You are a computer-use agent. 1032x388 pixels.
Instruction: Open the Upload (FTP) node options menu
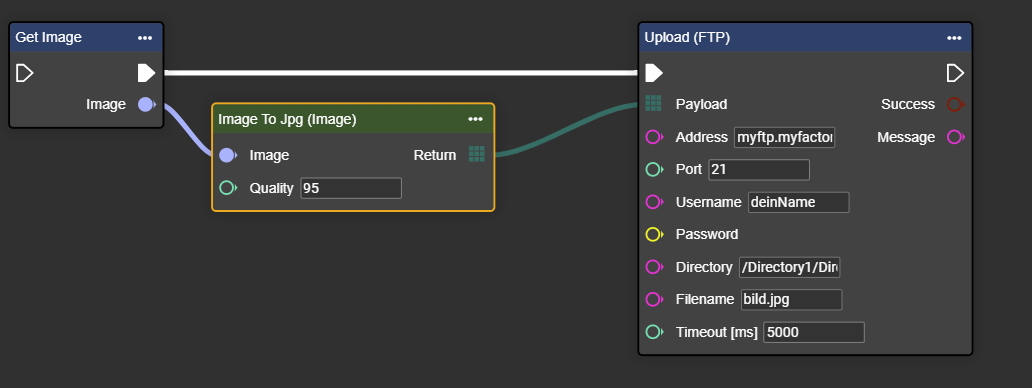point(954,38)
